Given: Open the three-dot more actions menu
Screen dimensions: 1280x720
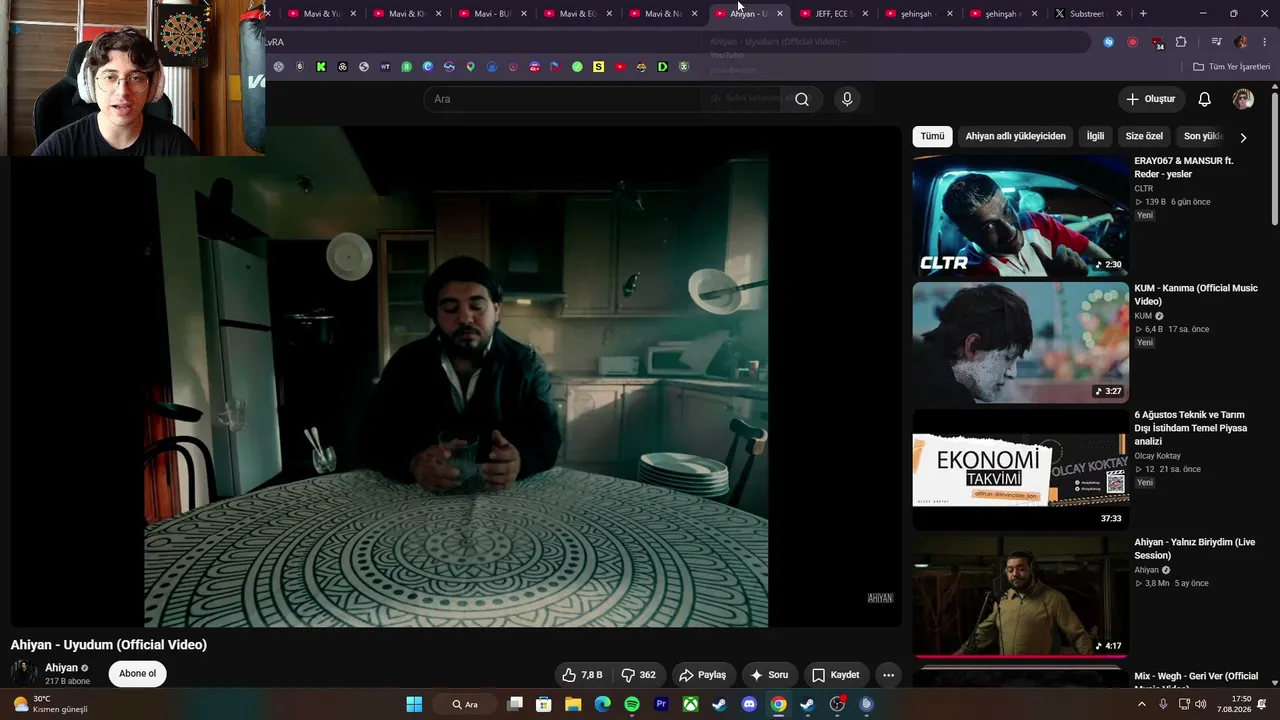Looking at the screenshot, I should click(x=888, y=675).
